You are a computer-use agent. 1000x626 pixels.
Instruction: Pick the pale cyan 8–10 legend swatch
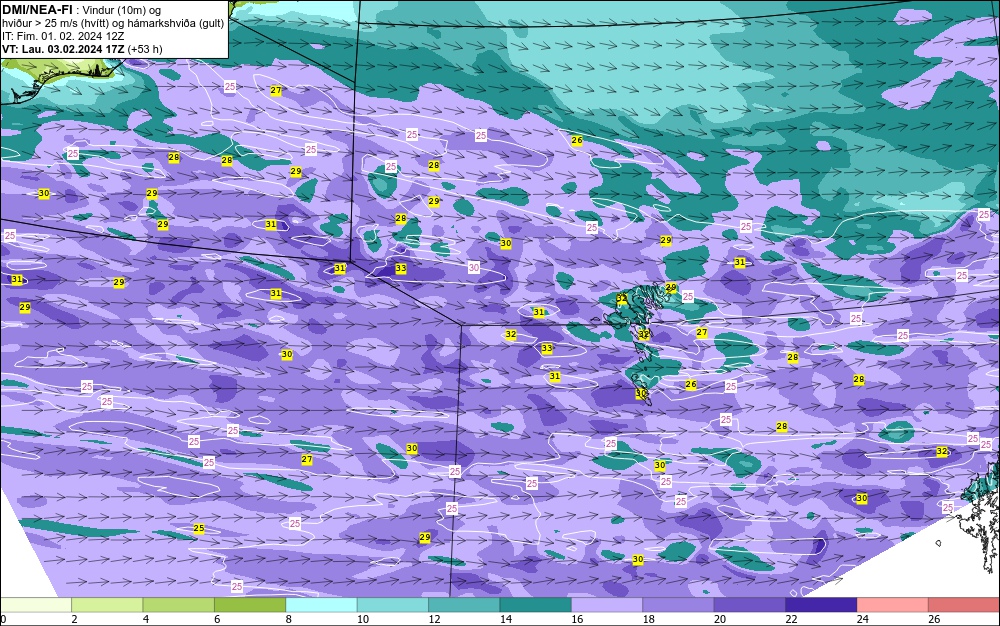tap(321, 605)
